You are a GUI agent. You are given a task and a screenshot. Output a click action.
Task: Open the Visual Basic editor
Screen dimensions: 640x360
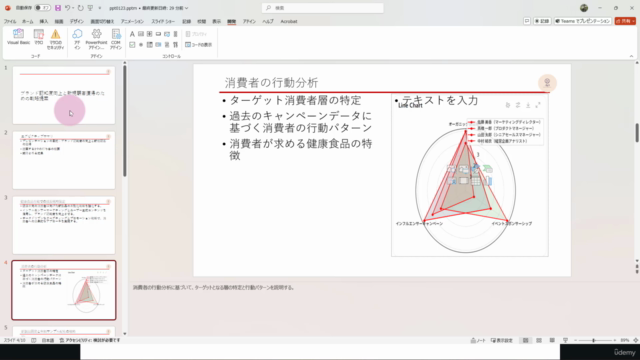pyautogui.click(x=18, y=37)
